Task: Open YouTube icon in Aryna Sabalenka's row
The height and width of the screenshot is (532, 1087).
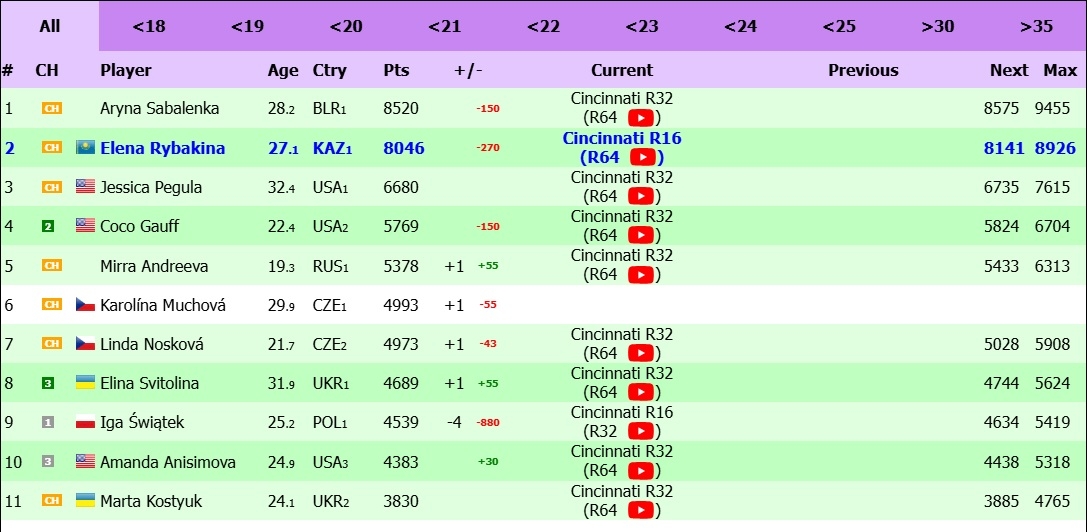Action: point(641,117)
